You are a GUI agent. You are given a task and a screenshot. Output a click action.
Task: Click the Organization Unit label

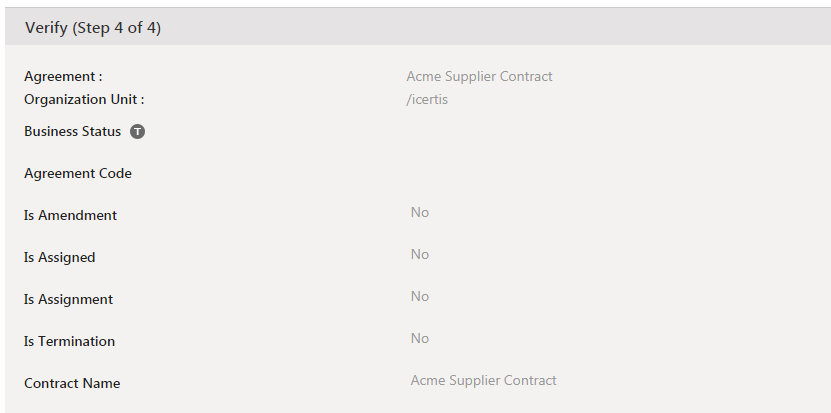click(84, 99)
